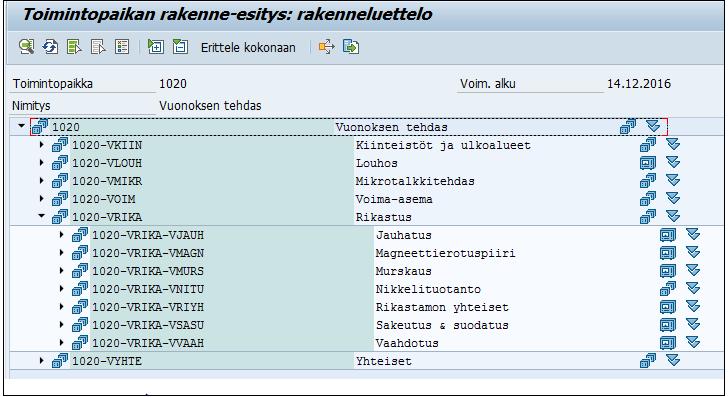Click the blue document with green arrow icon
This screenshot has width=728, height=397.
click(351, 47)
